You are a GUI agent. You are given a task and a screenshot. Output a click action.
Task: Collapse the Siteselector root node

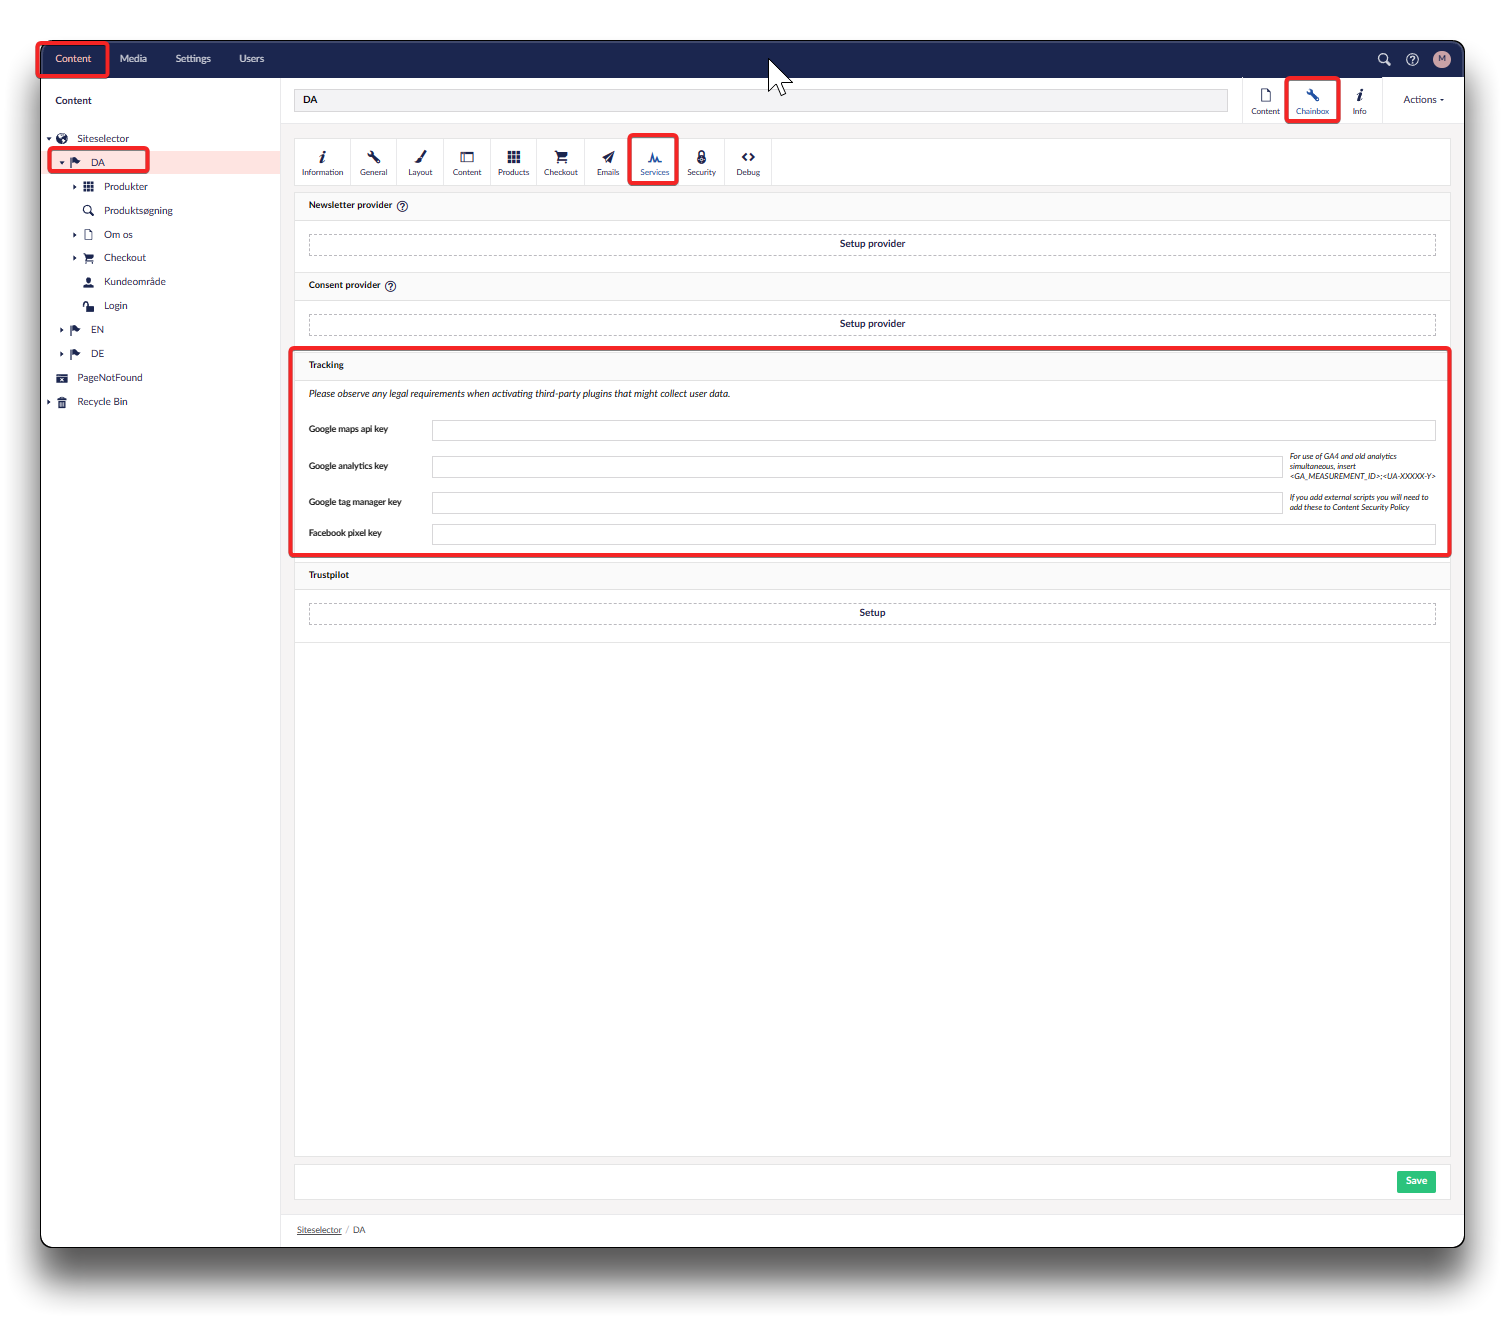49,139
